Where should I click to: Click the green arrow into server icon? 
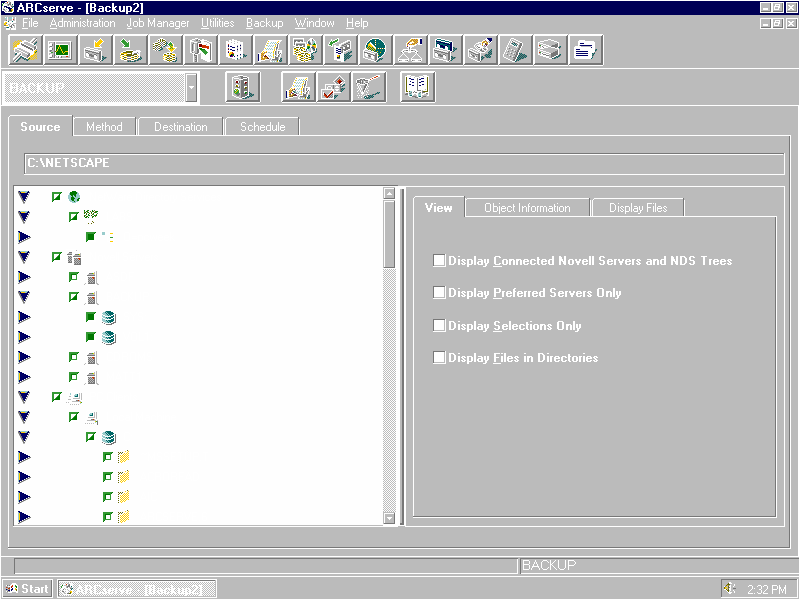(341, 50)
